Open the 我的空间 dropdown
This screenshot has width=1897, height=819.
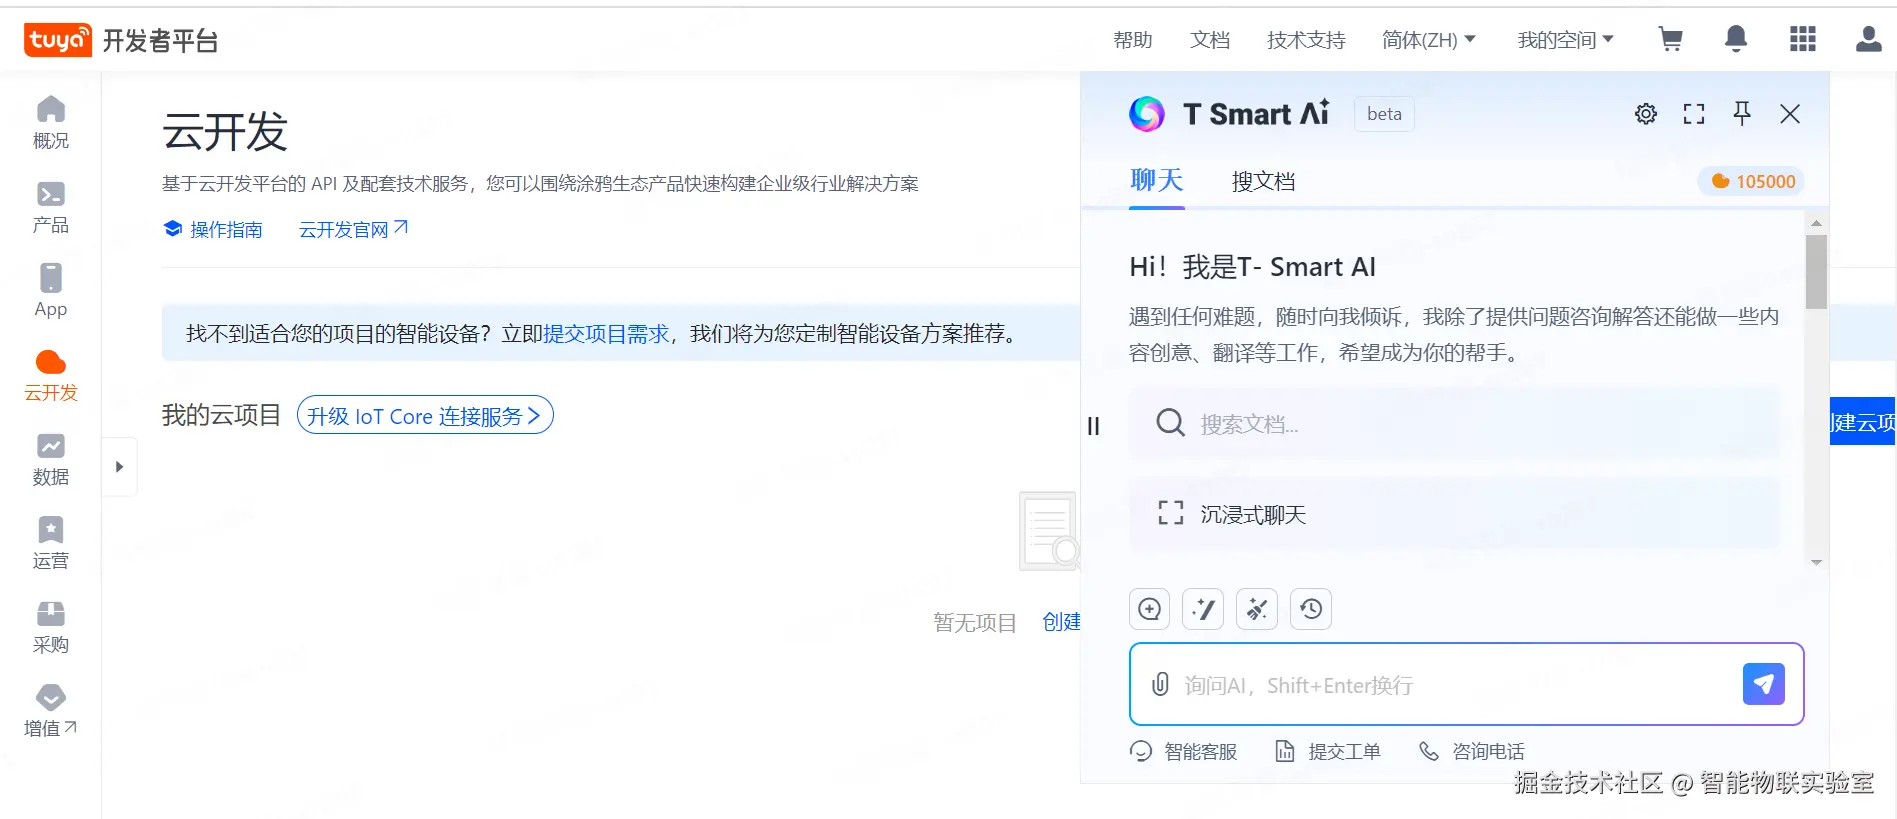pos(1565,40)
